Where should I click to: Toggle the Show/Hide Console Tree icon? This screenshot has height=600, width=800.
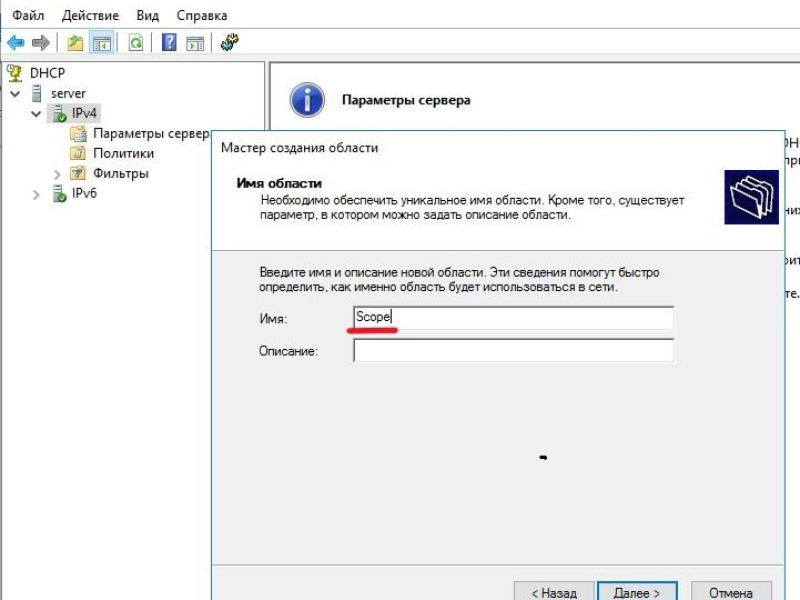102,42
